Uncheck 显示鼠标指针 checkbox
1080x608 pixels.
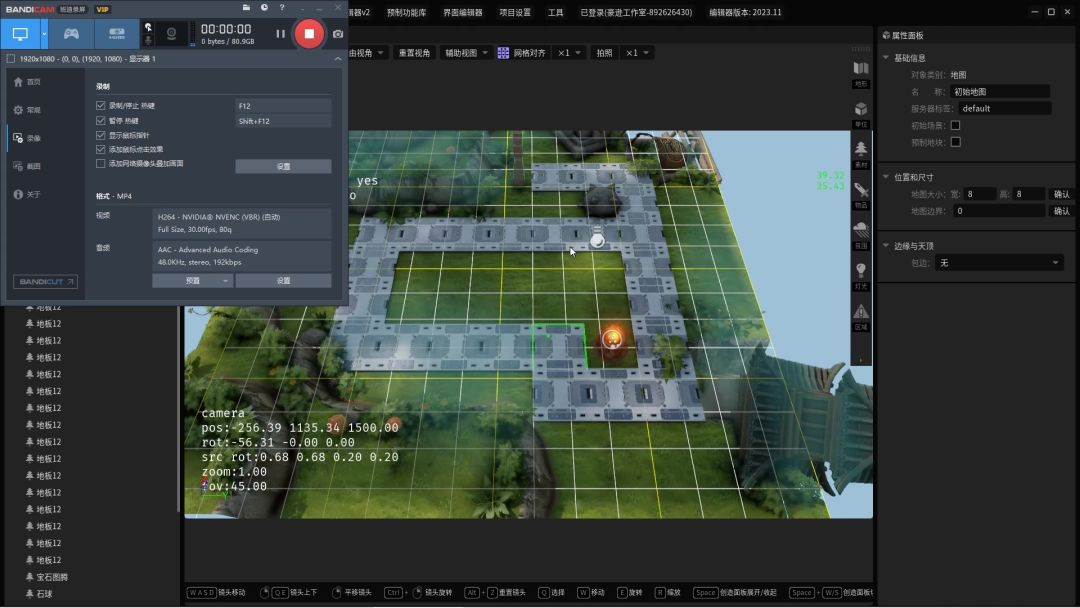coord(100,135)
